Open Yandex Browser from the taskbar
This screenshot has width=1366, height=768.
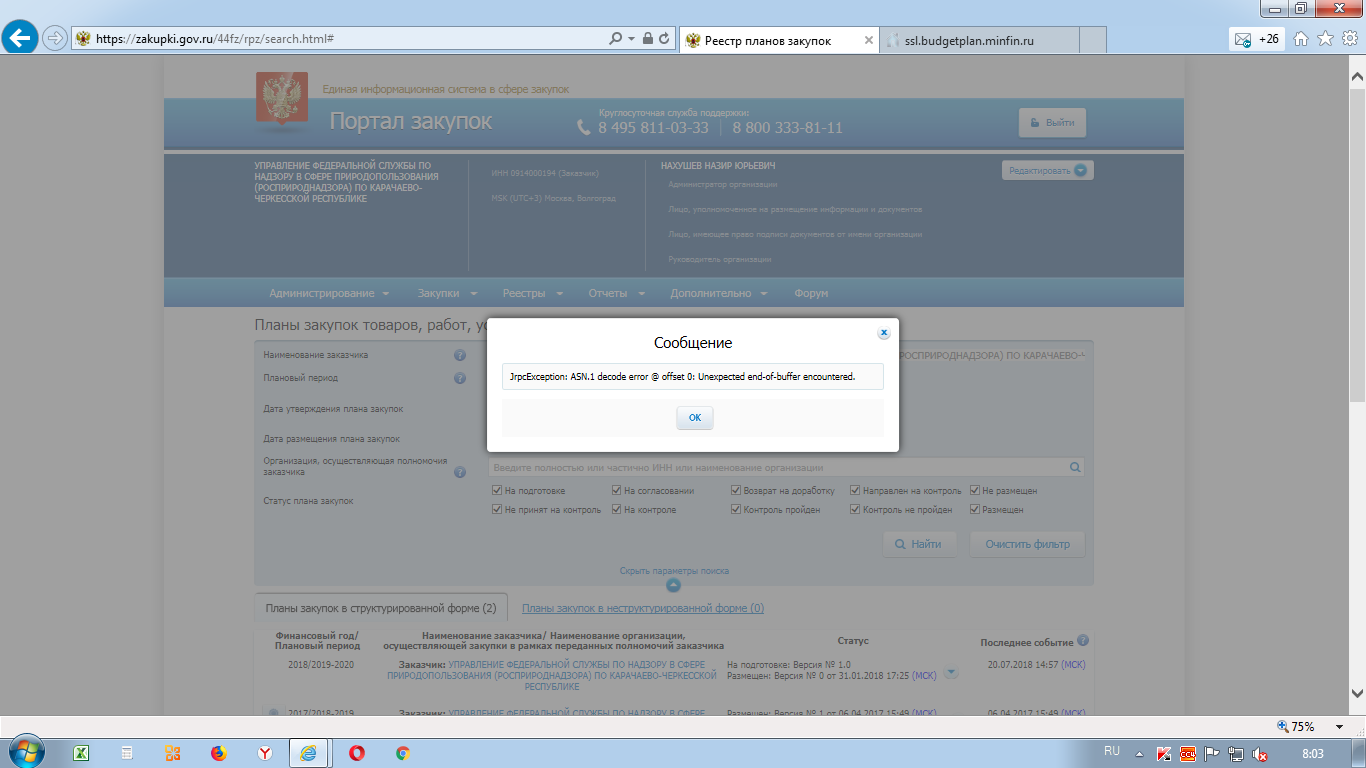(264, 753)
